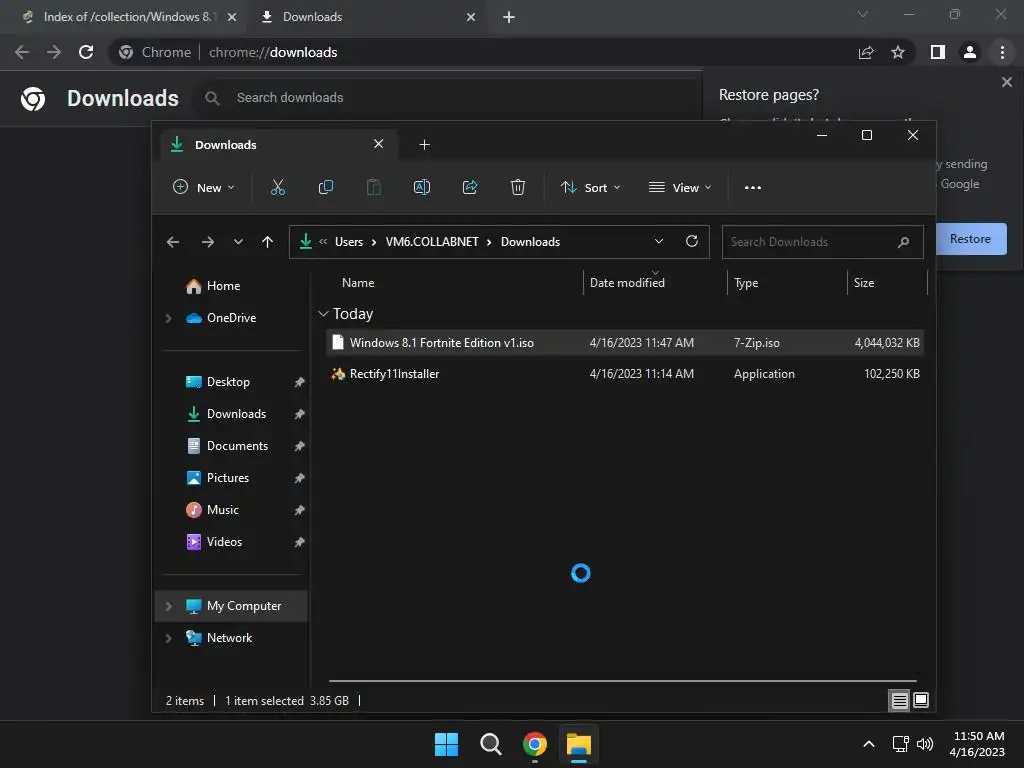This screenshot has height=768, width=1024.
Task: Open recent locations dropdown chevron
Action: click(238, 242)
